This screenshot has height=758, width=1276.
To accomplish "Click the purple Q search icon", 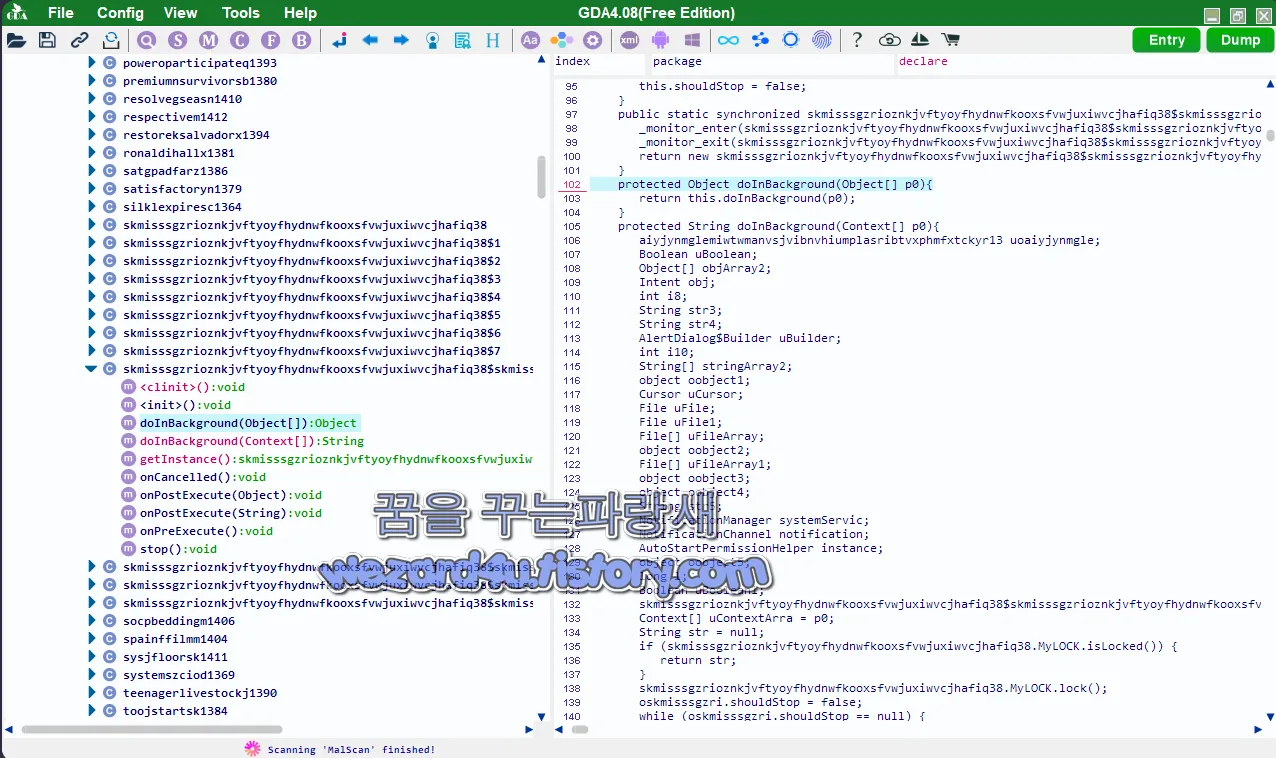I will click(147, 40).
